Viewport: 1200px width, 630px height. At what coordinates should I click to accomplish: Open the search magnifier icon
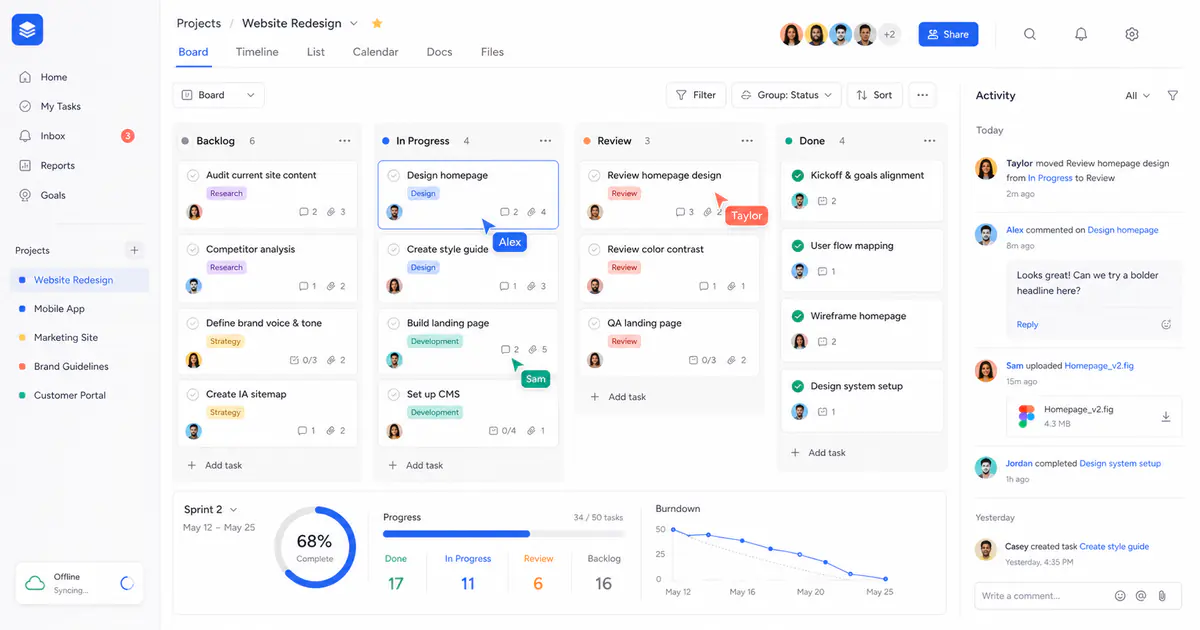[x=1030, y=34]
